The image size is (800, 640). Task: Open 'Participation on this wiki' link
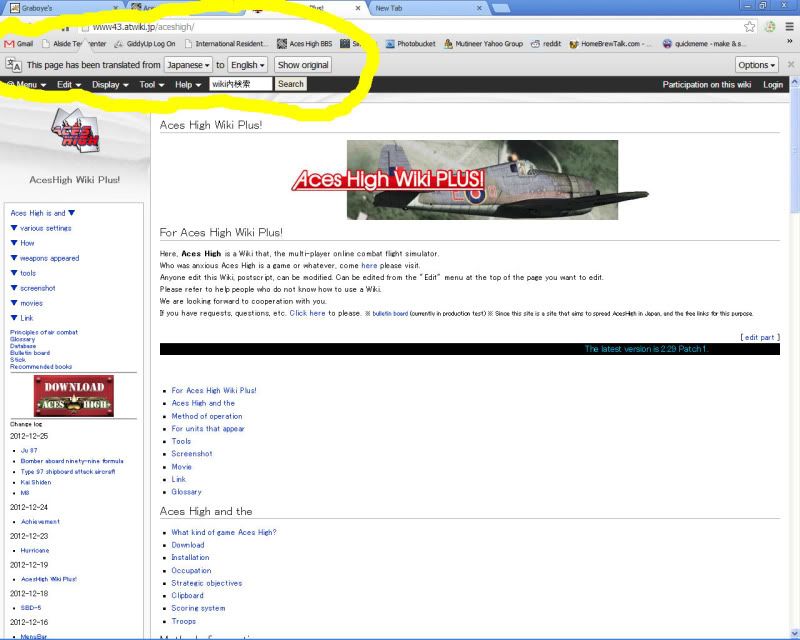707,85
